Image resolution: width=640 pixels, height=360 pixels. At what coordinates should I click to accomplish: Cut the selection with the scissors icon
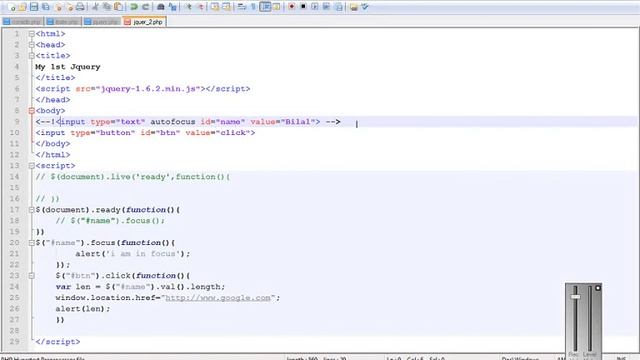click(x=95, y=7)
